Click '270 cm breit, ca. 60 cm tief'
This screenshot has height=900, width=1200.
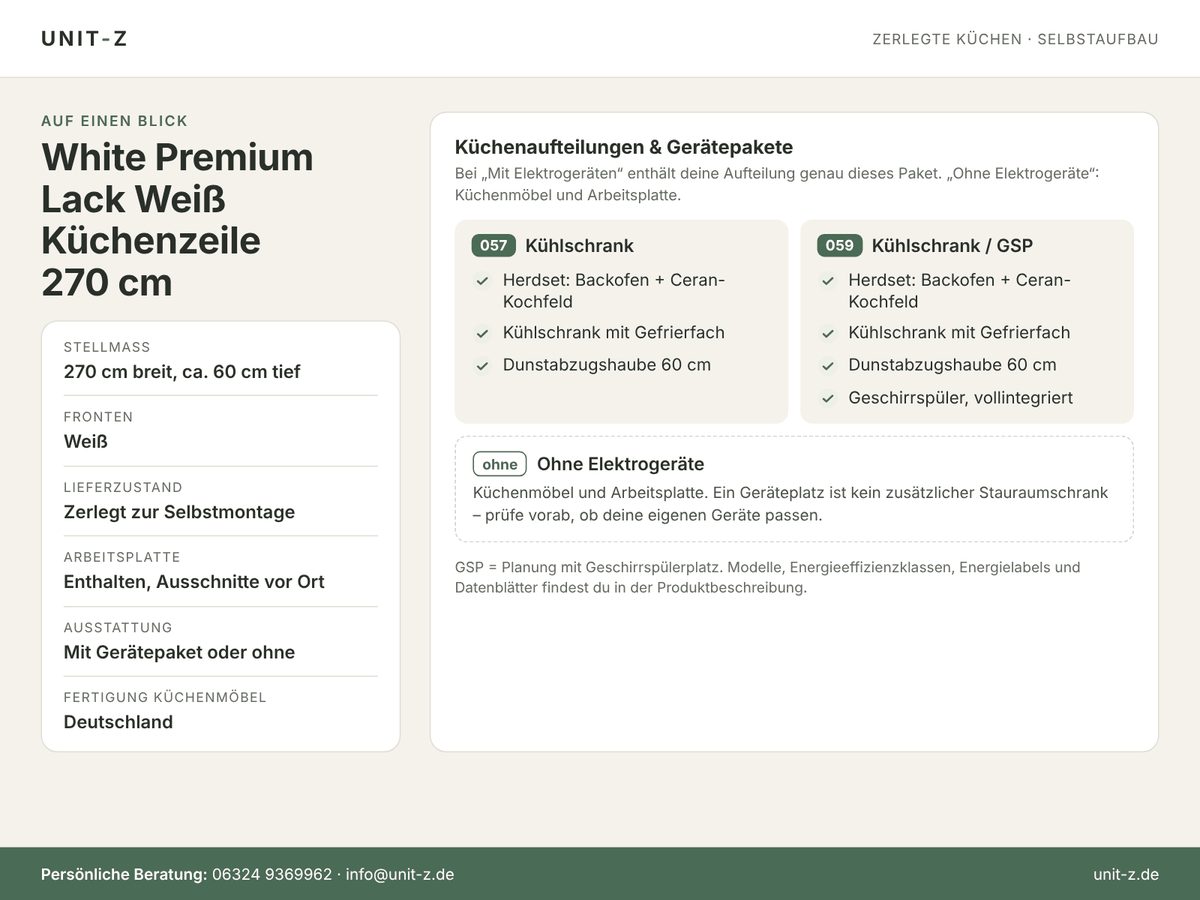tap(182, 372)
